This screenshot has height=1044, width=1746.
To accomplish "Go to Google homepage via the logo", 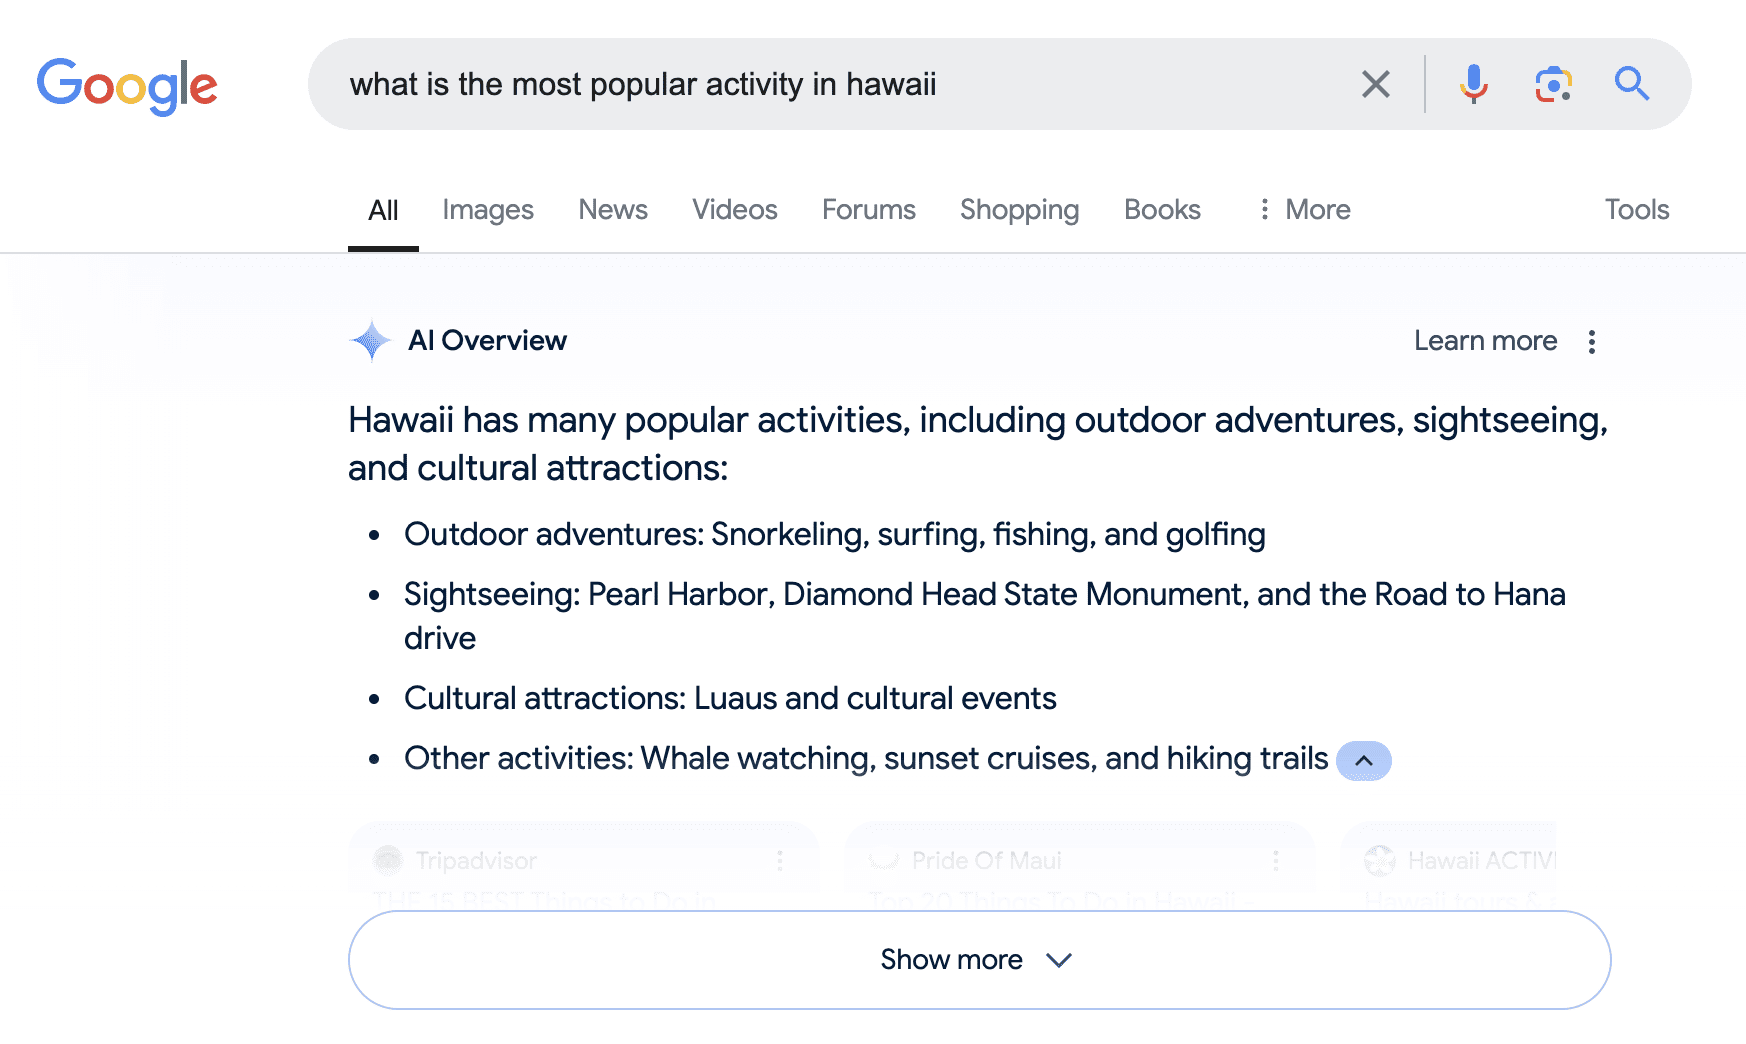I will 127,86.
